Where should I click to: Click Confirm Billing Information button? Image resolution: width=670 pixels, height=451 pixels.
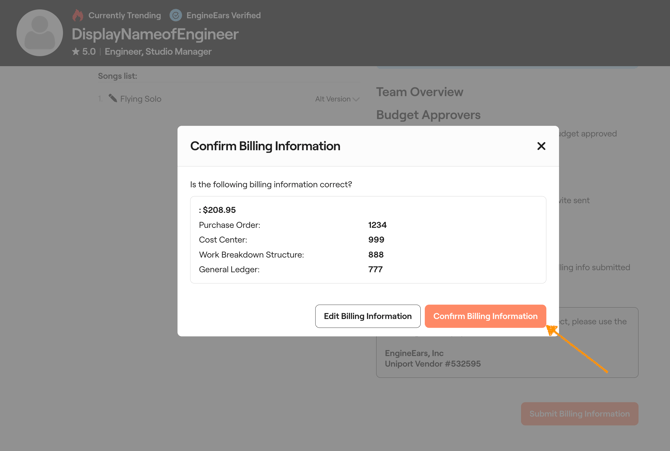485,316
